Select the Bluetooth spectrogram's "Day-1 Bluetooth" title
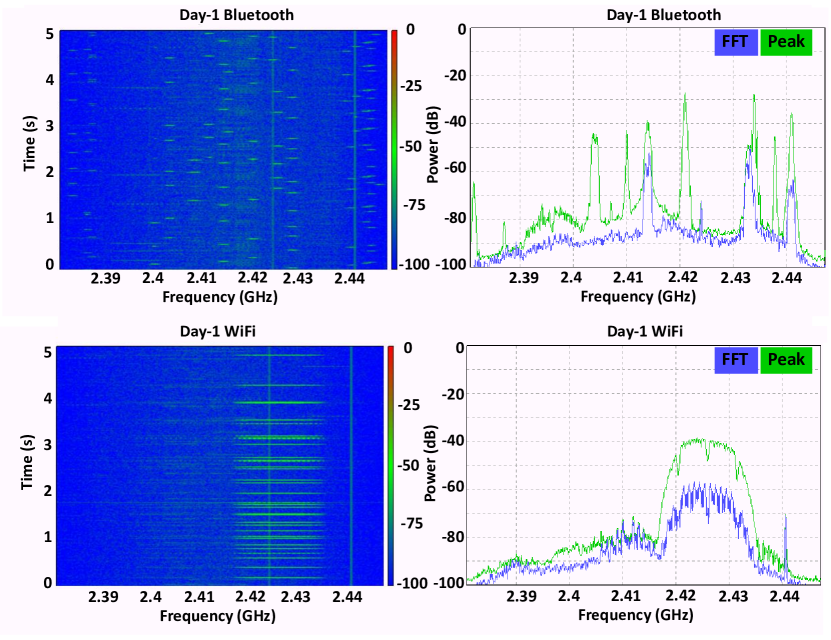This screenshot has width=831, height=640. click(x=236, y=15)
